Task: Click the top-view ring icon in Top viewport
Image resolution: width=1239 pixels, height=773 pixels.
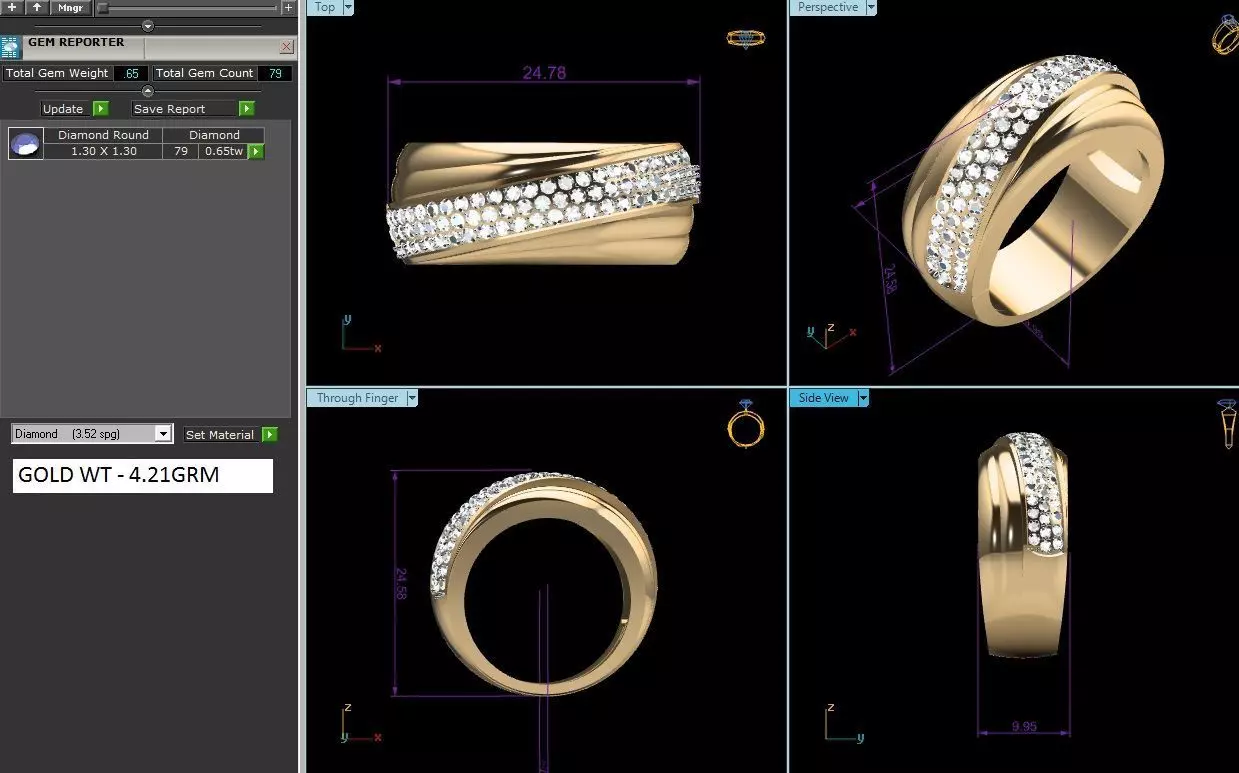Action: (746, 39)
